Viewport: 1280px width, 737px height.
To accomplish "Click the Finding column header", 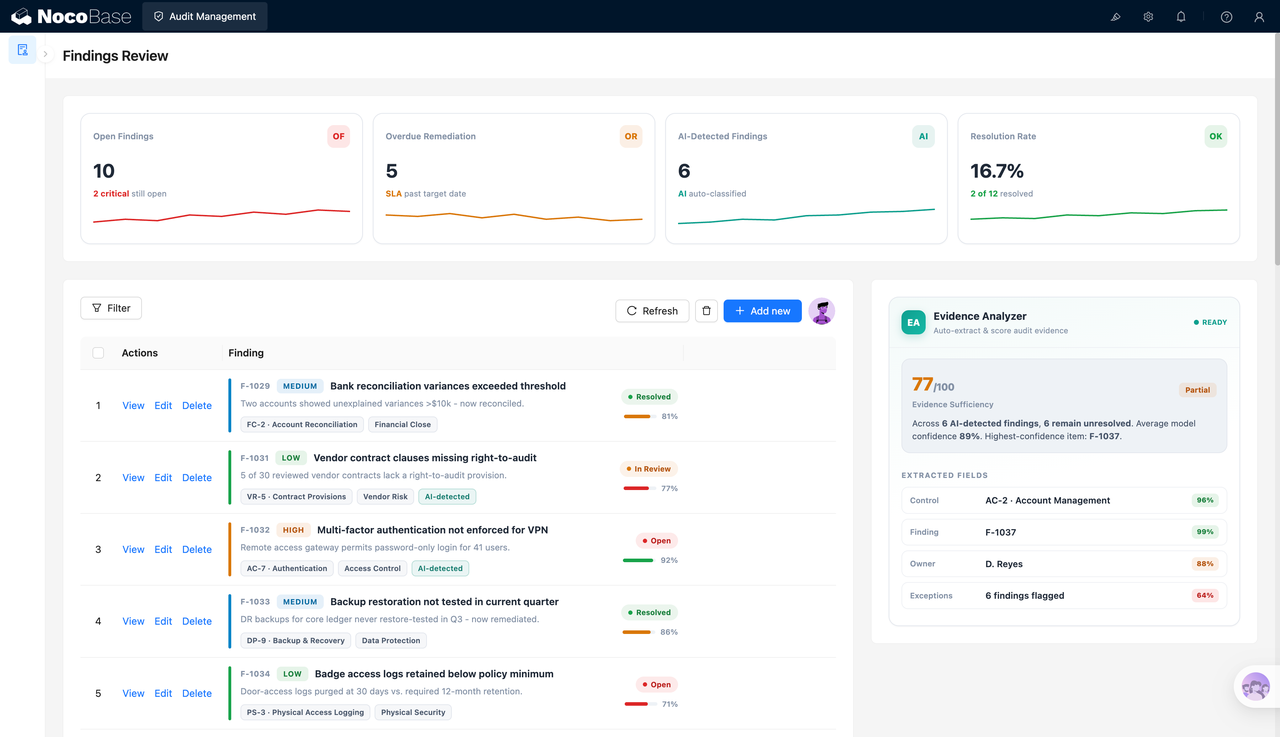I will (246, 353).
